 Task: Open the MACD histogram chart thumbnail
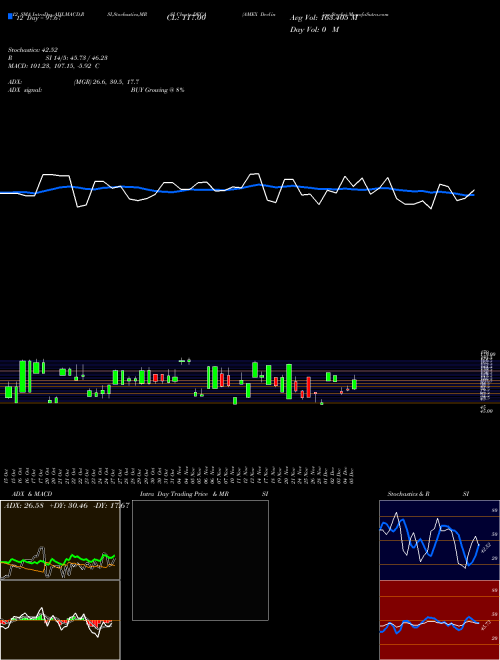pyautogui.click(x=60, y=620)
